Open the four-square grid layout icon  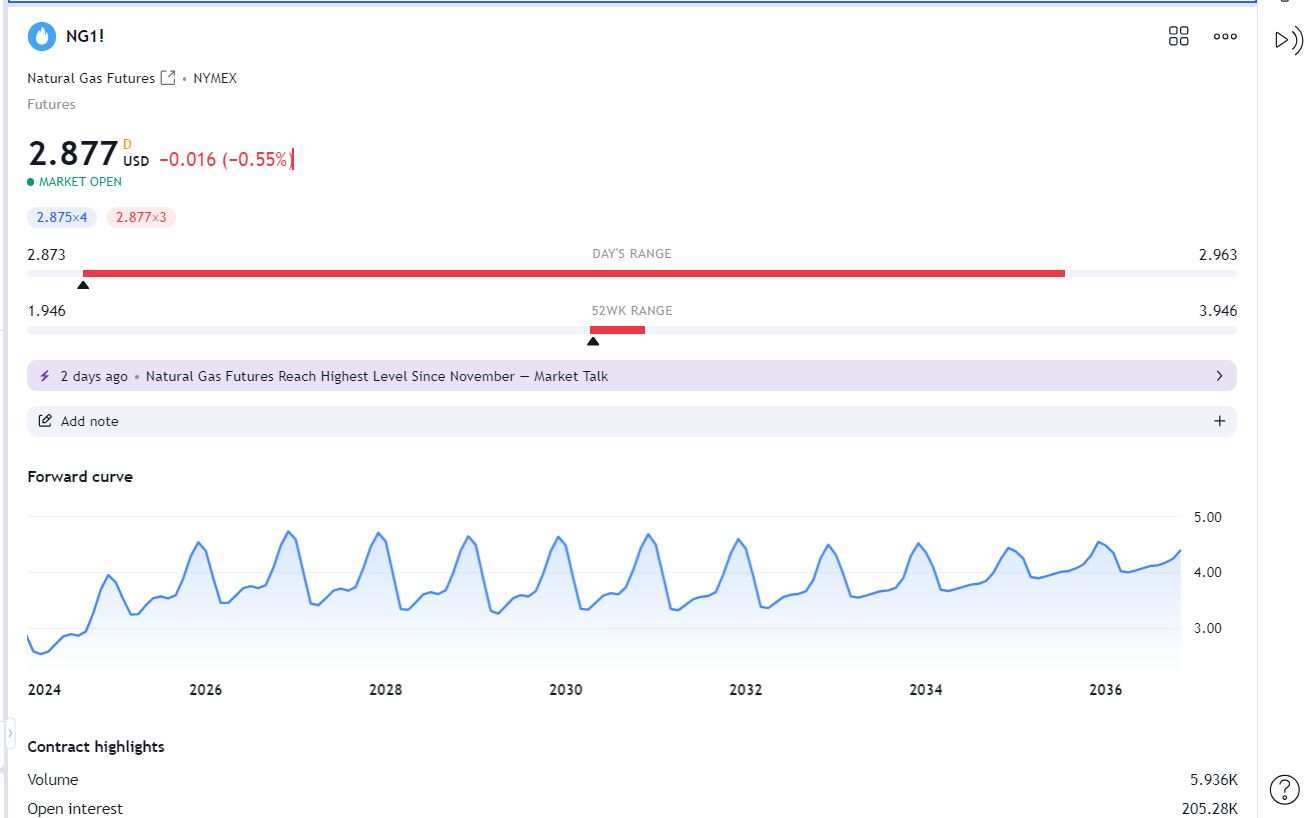click(x=1178, y=37)
